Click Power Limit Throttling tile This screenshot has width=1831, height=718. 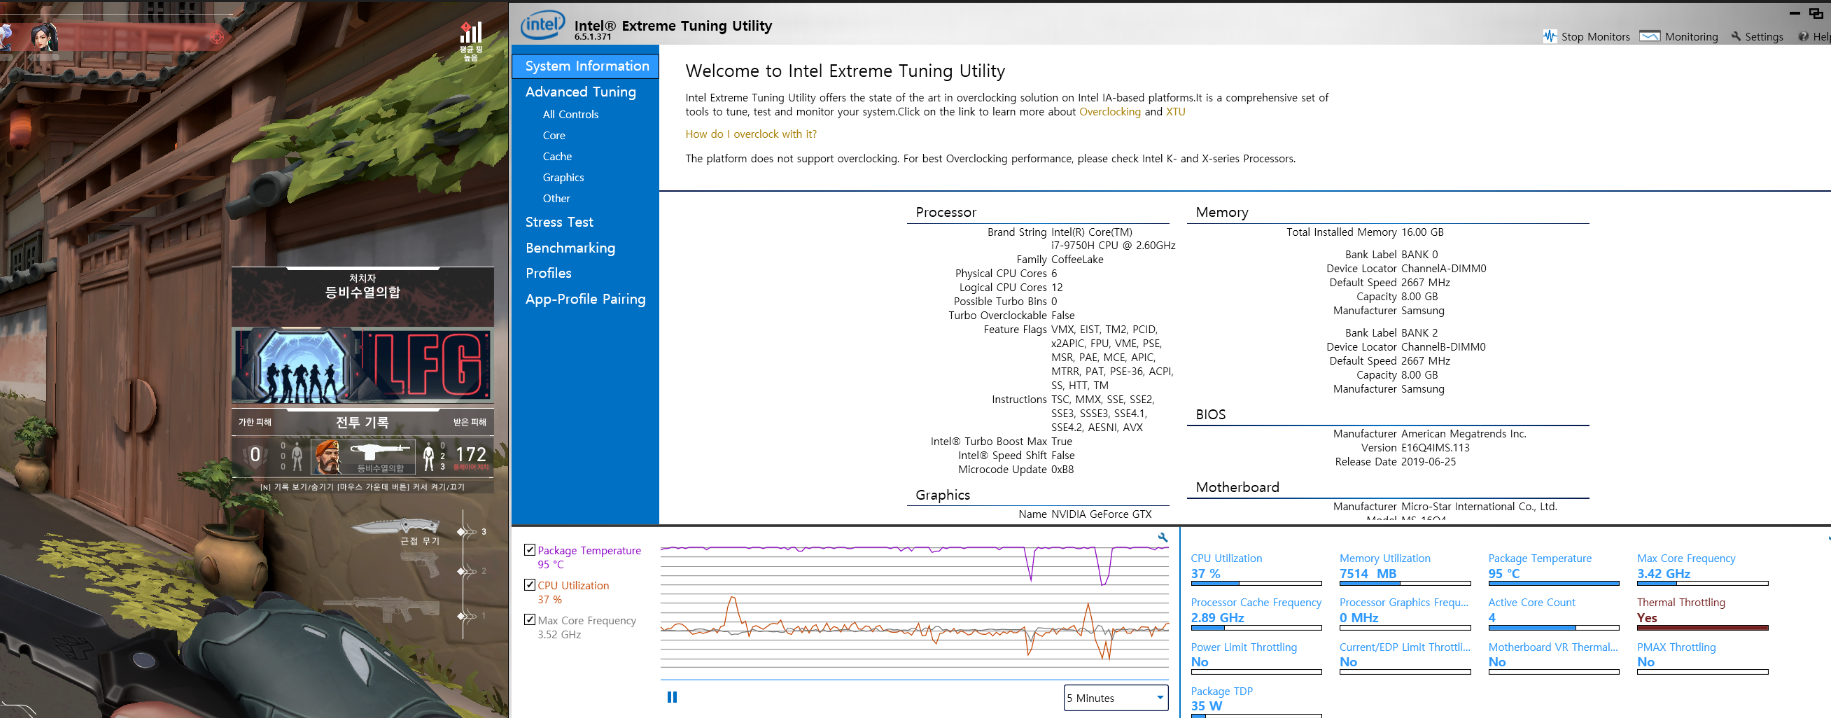tap(1256, 657)
